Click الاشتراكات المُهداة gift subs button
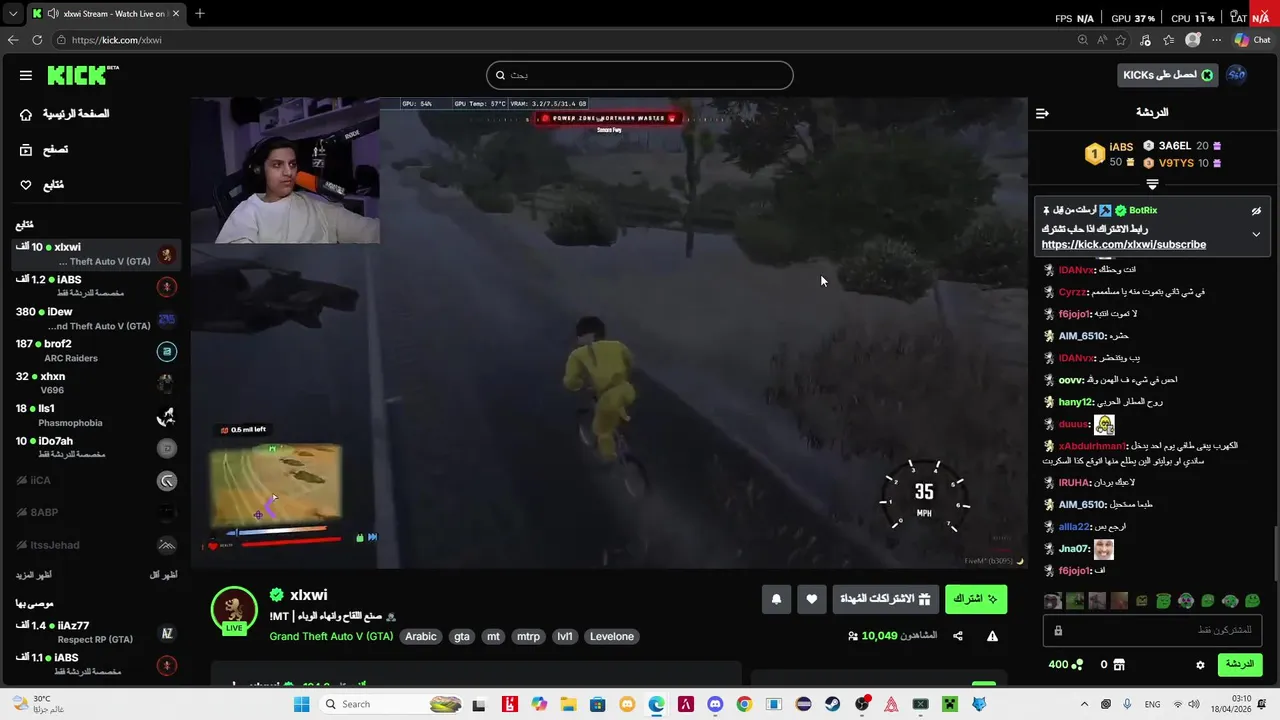 885,599
